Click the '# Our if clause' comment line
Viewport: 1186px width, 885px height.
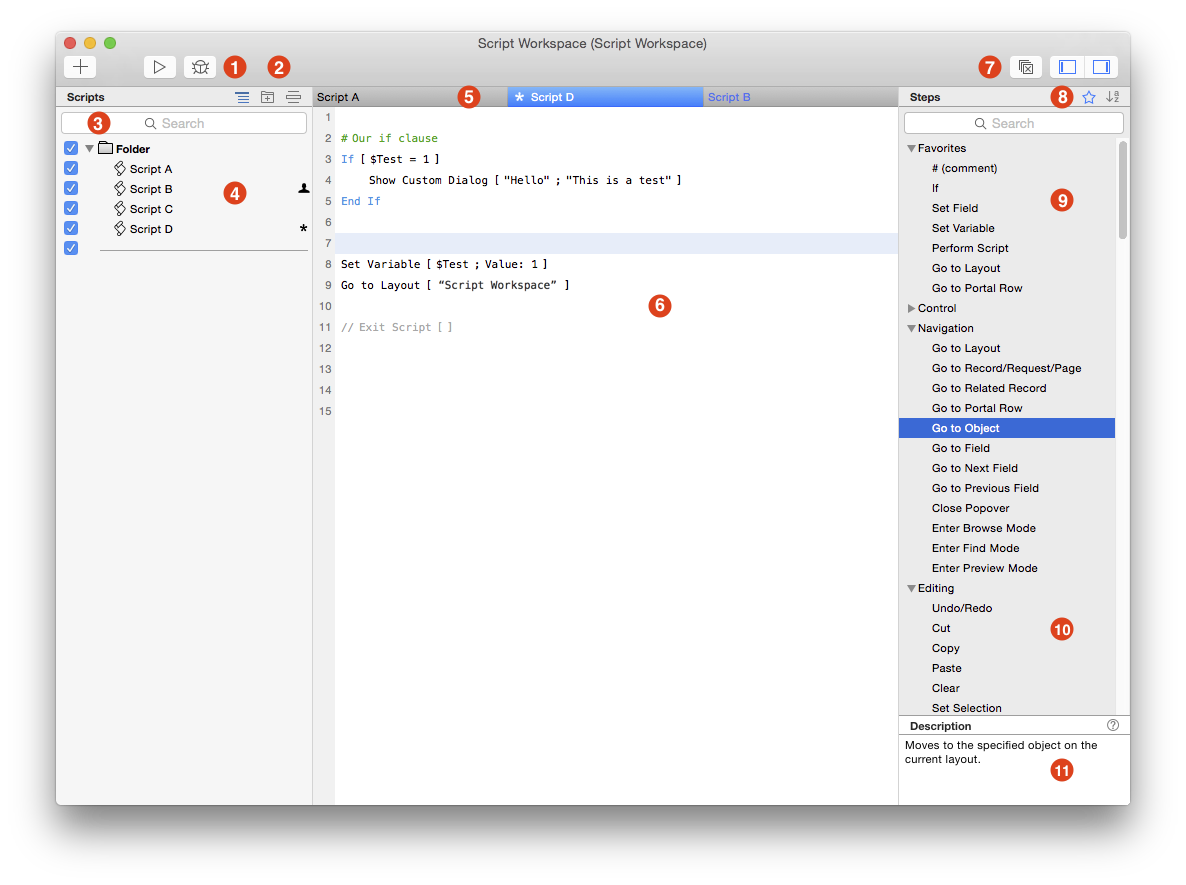[389, 138]
